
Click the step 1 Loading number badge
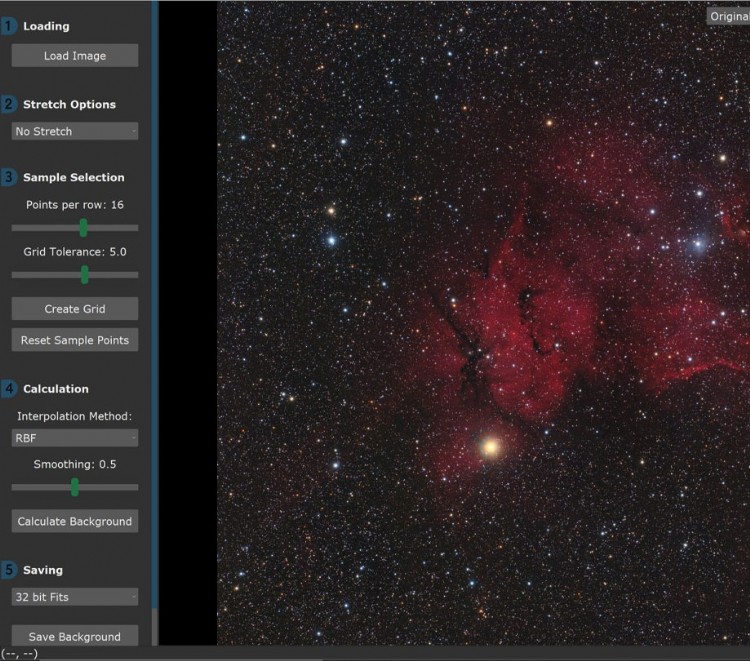tap(9, 26)
